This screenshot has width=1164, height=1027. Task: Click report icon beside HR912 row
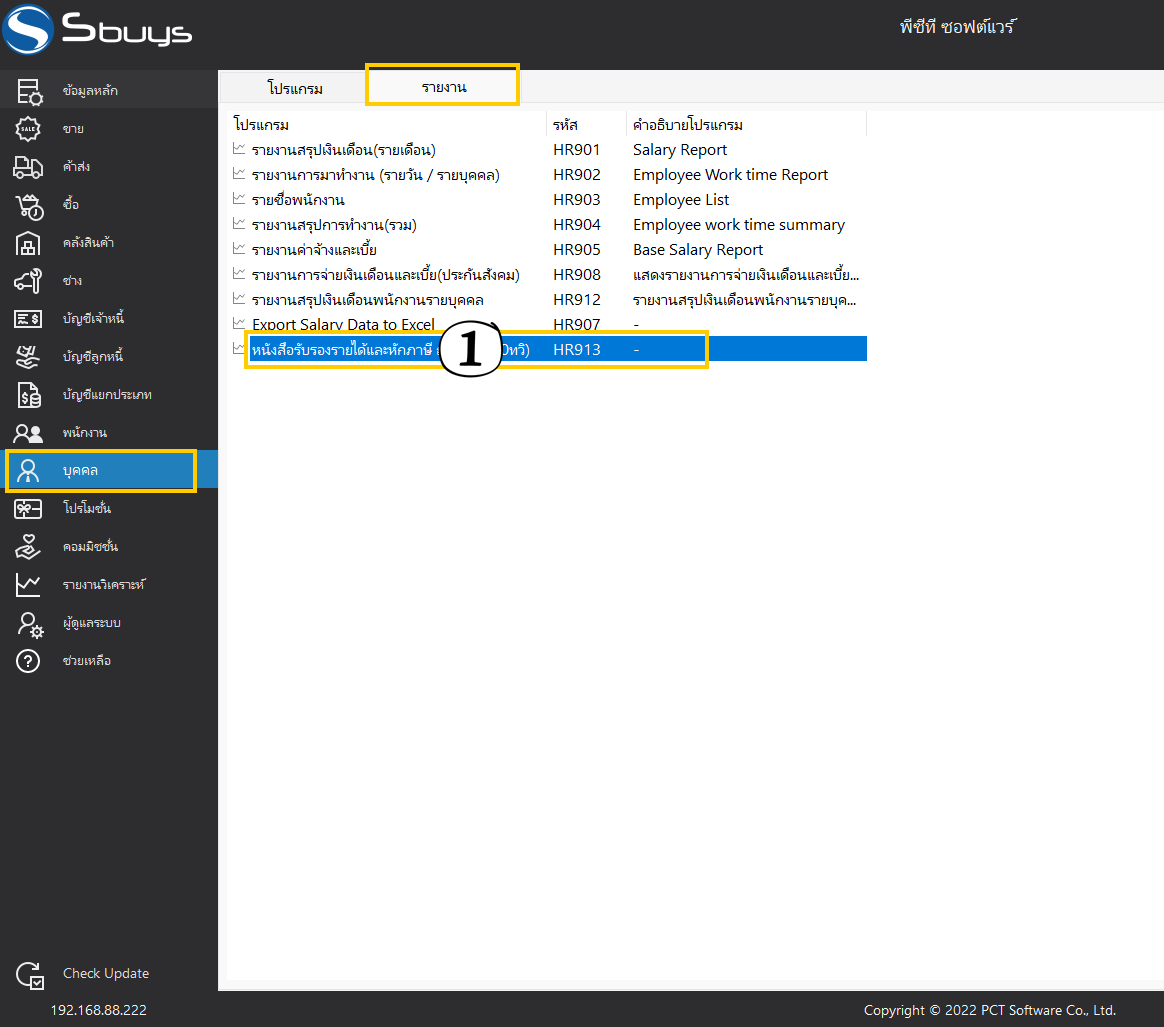click(239, 299)
